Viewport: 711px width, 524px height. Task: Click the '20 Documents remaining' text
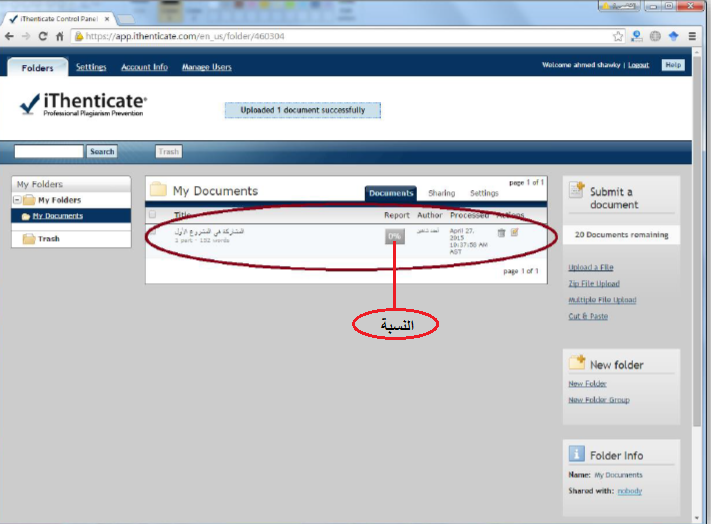(621, 235)
